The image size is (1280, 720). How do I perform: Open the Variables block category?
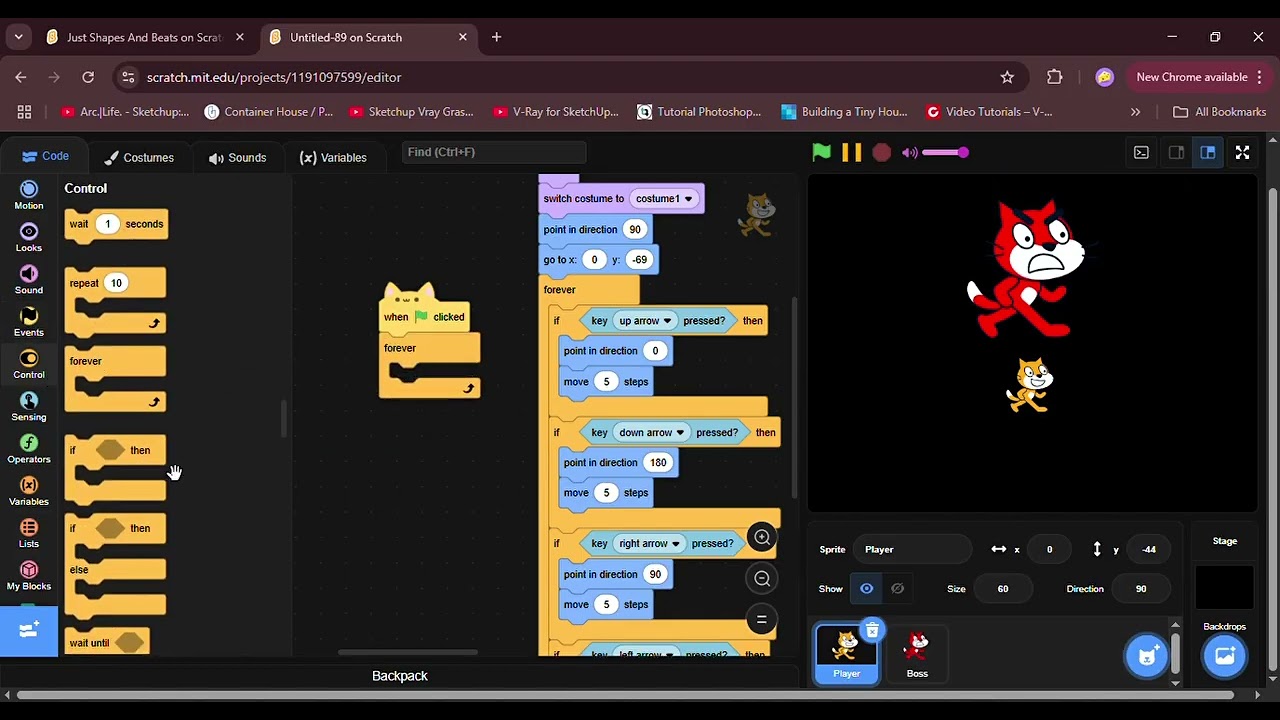click(x=29, y=490)
